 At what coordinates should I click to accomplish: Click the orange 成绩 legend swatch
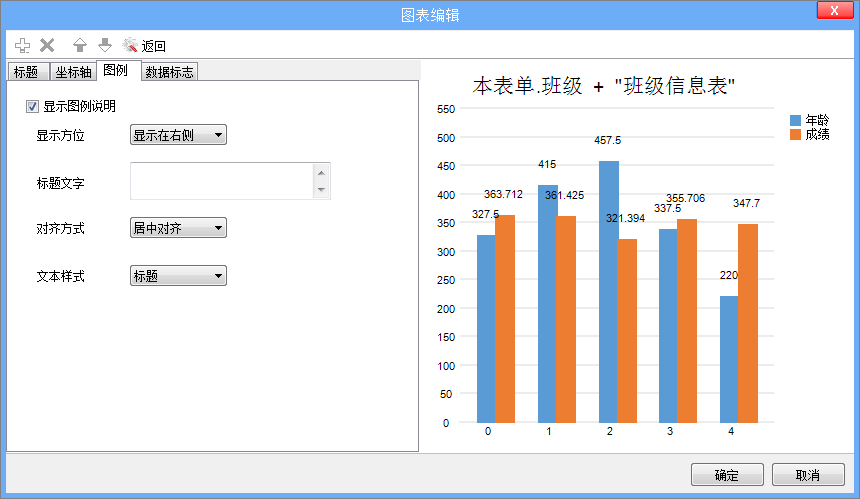pos(795,134)
